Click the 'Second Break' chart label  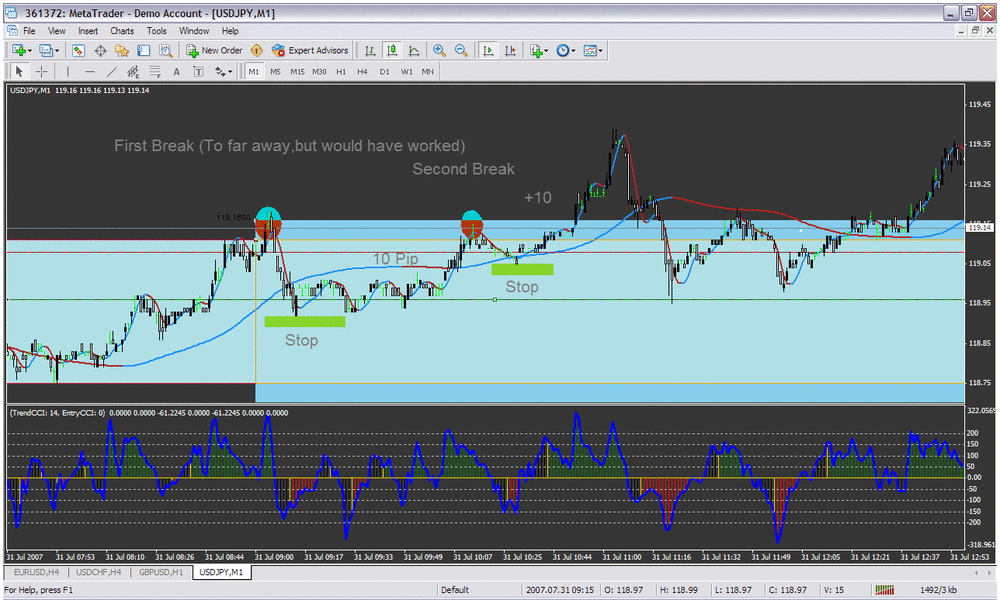(x=463, y=169)
